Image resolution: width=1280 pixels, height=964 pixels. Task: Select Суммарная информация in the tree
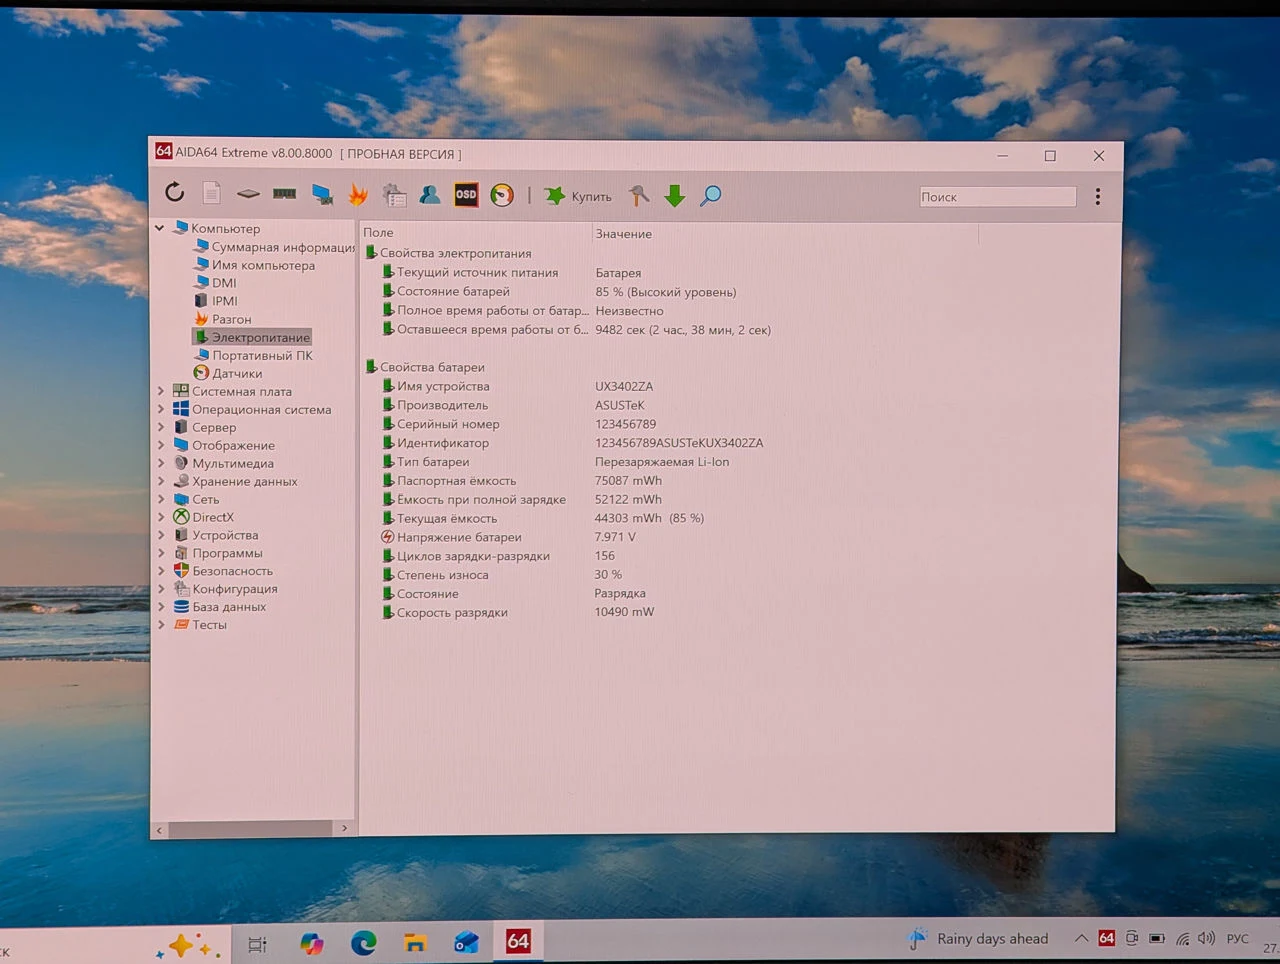275,247
